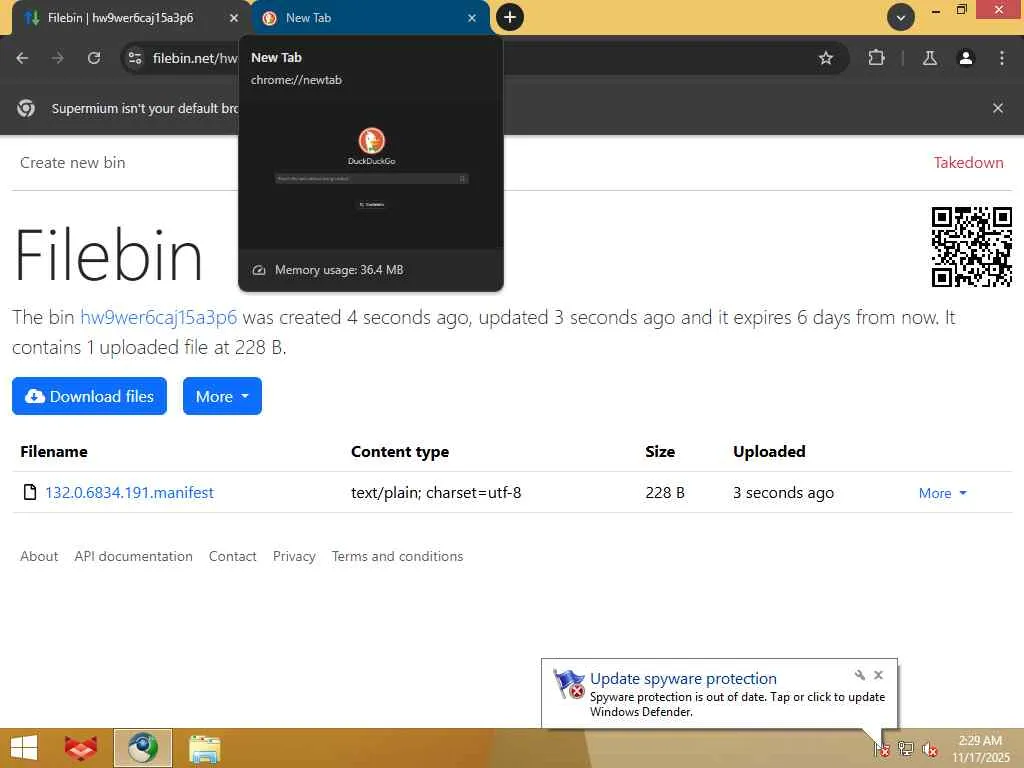Click the Update spyware protection notification title
This screenshot has width=1024, height=768.
coord(683,679)
